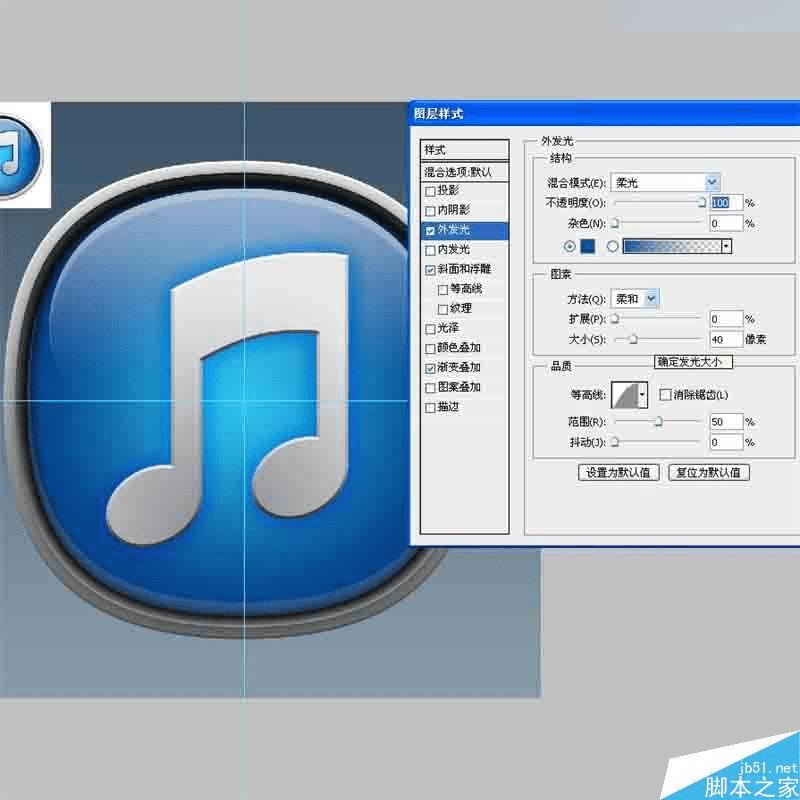
Task: Enable the 纹理 (Texture) option
Action: tap(443, 308)
